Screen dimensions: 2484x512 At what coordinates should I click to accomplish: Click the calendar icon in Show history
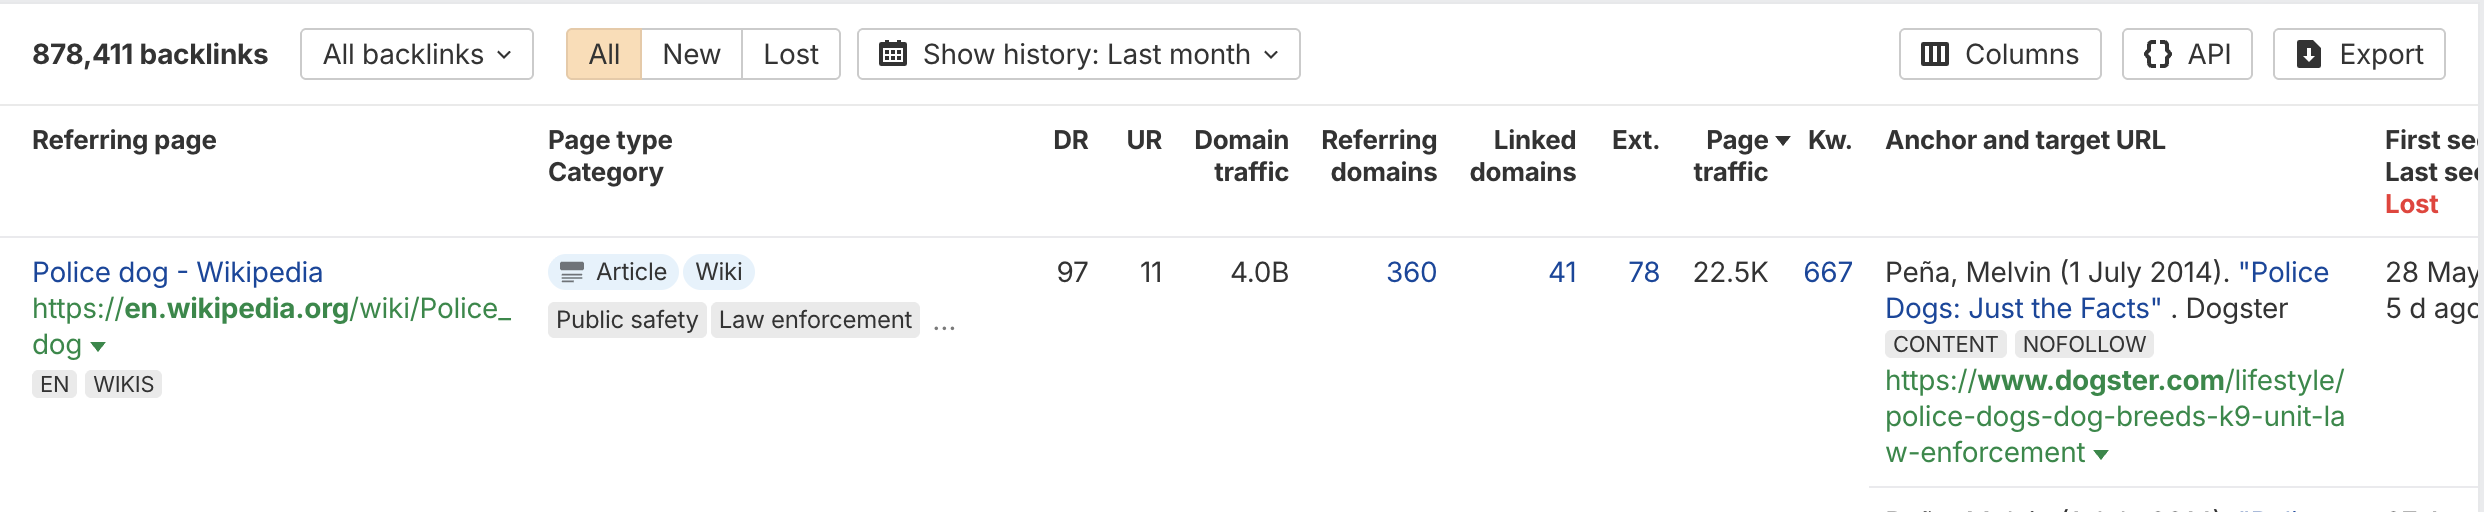892,54
